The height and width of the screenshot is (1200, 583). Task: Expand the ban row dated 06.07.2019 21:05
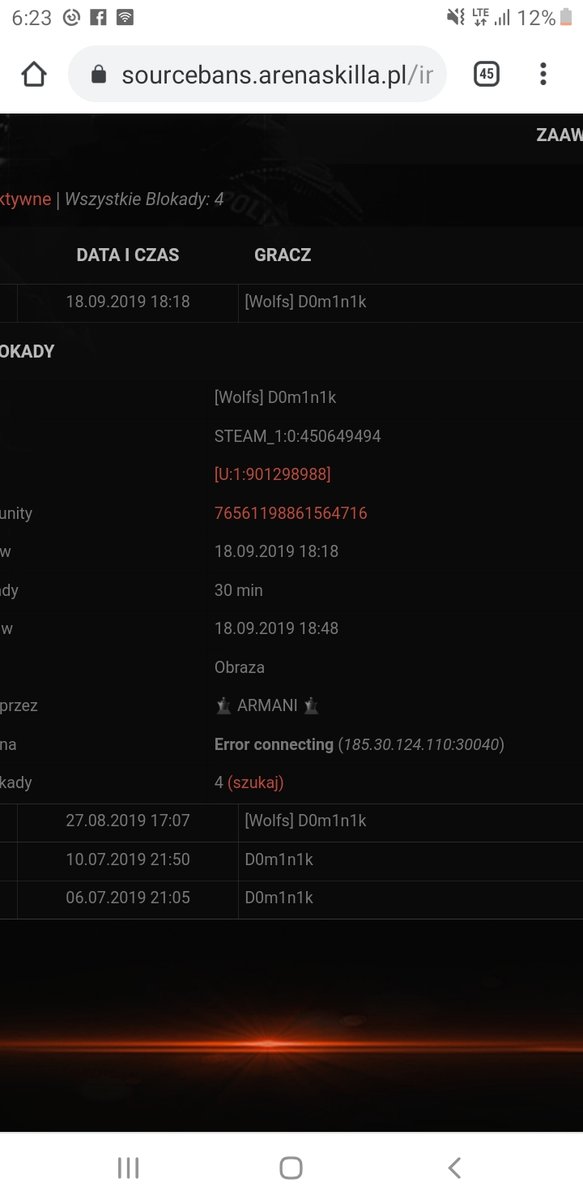[291, 898]
